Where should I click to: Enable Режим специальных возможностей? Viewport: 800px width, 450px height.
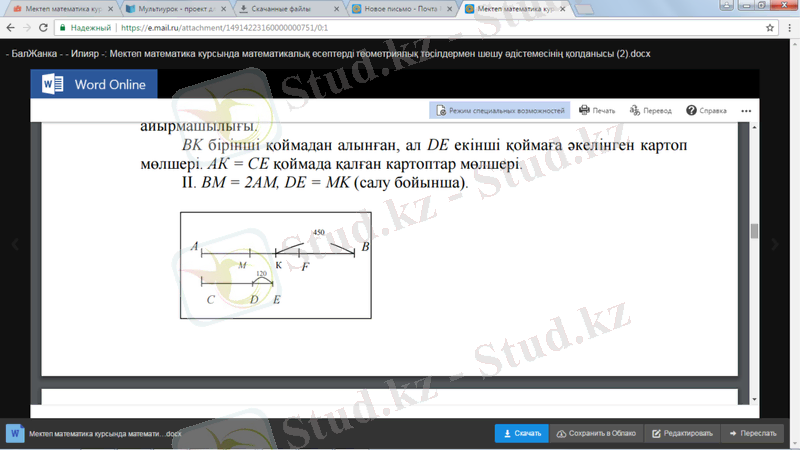(x=499, y=110)
